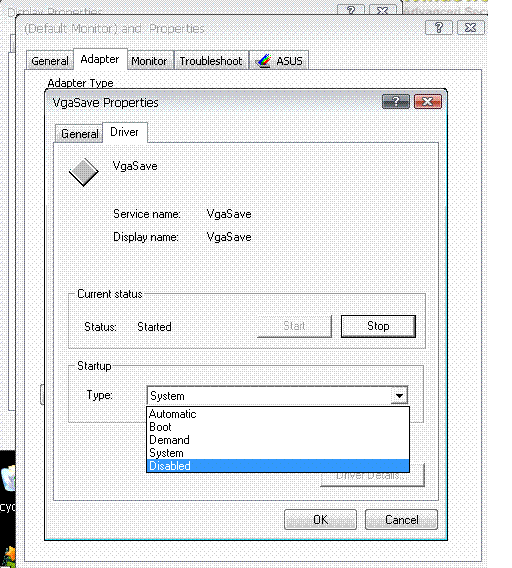This screenshot has width=512, height=568.
Task: Close the VgaSave Properties dialog
Action: coord(428,101)
